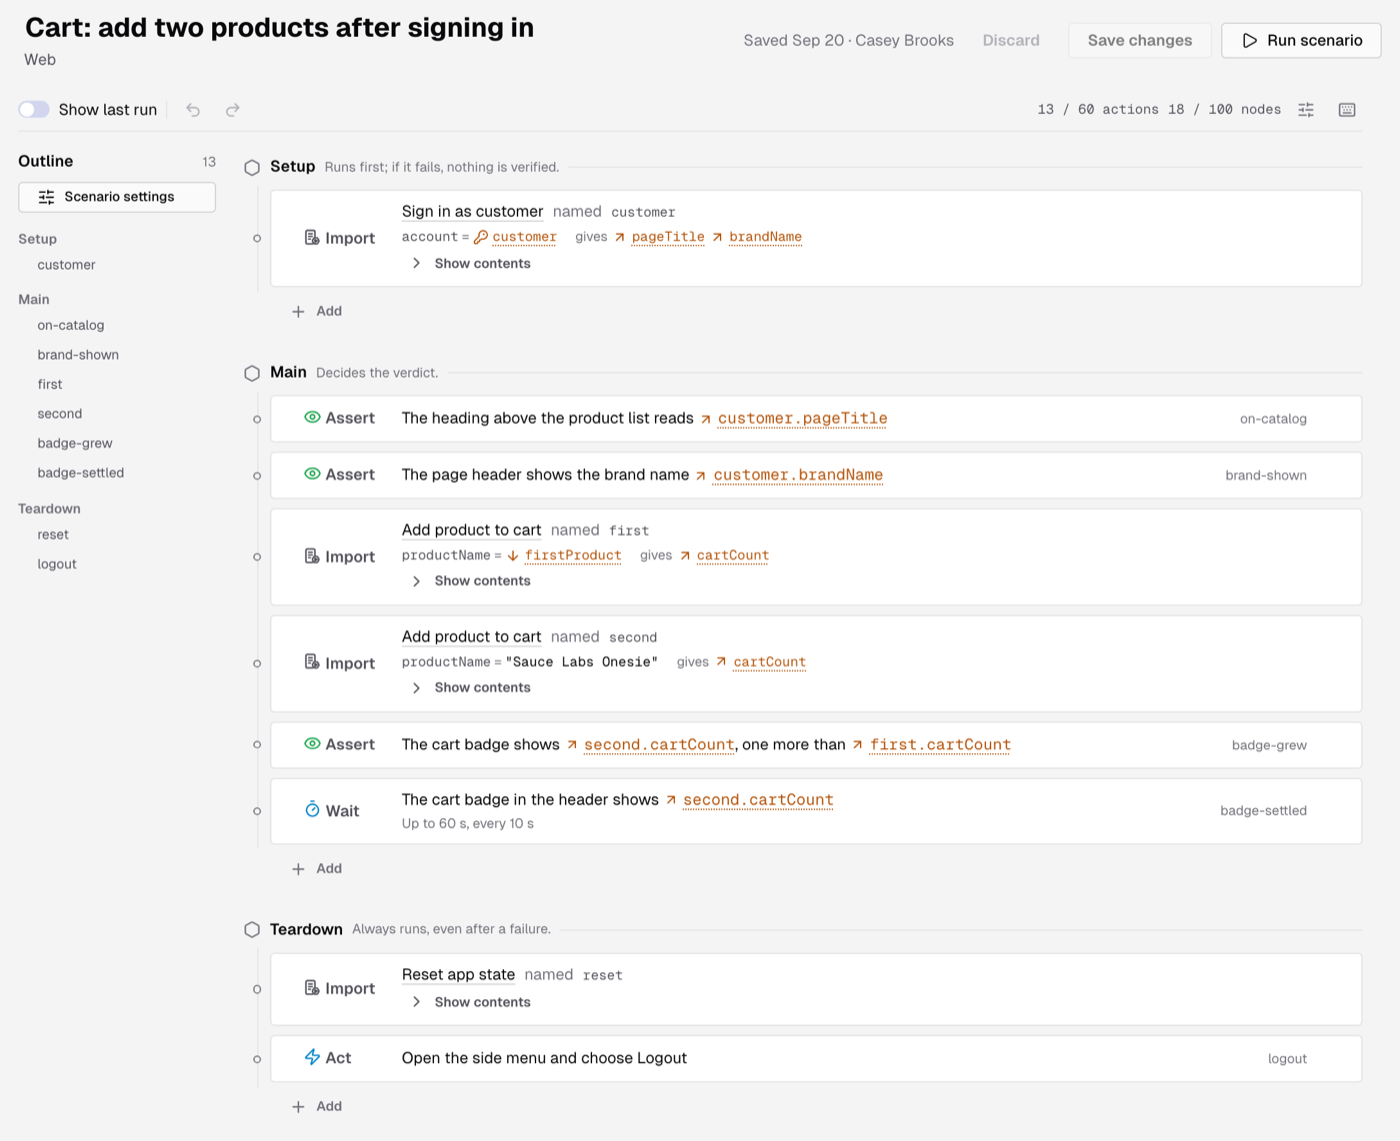Add a step at the end of Main

[317, 869]
